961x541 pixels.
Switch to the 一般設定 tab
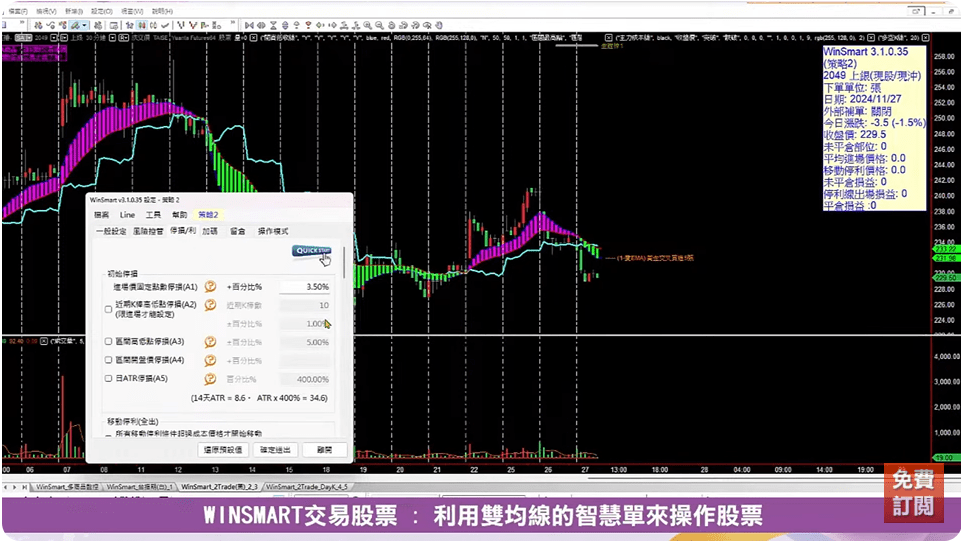pyautogui.click(x=111, y=232)
